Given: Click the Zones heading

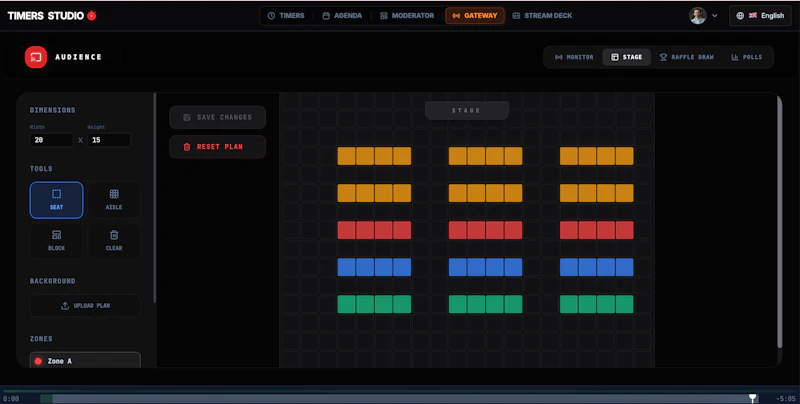Looking at the screenshot, I should click(x=41, y=339).
